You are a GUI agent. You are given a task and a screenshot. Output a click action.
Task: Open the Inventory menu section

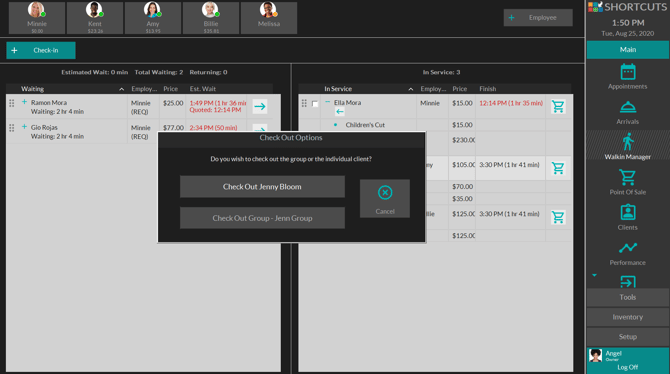click(x=628, y=317)
